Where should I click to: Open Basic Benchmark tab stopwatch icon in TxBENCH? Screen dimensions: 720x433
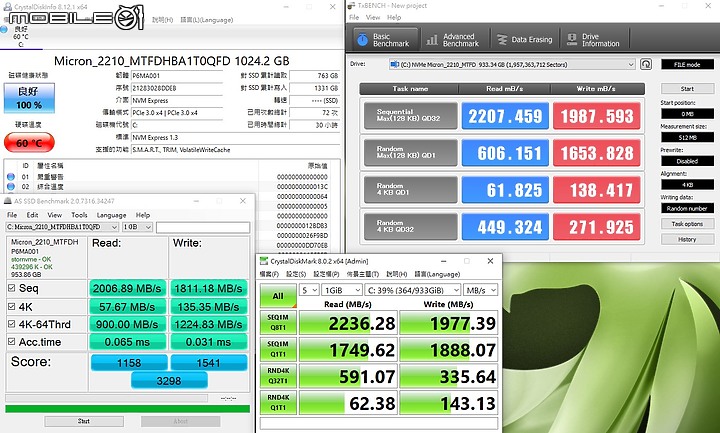[362, 40]
